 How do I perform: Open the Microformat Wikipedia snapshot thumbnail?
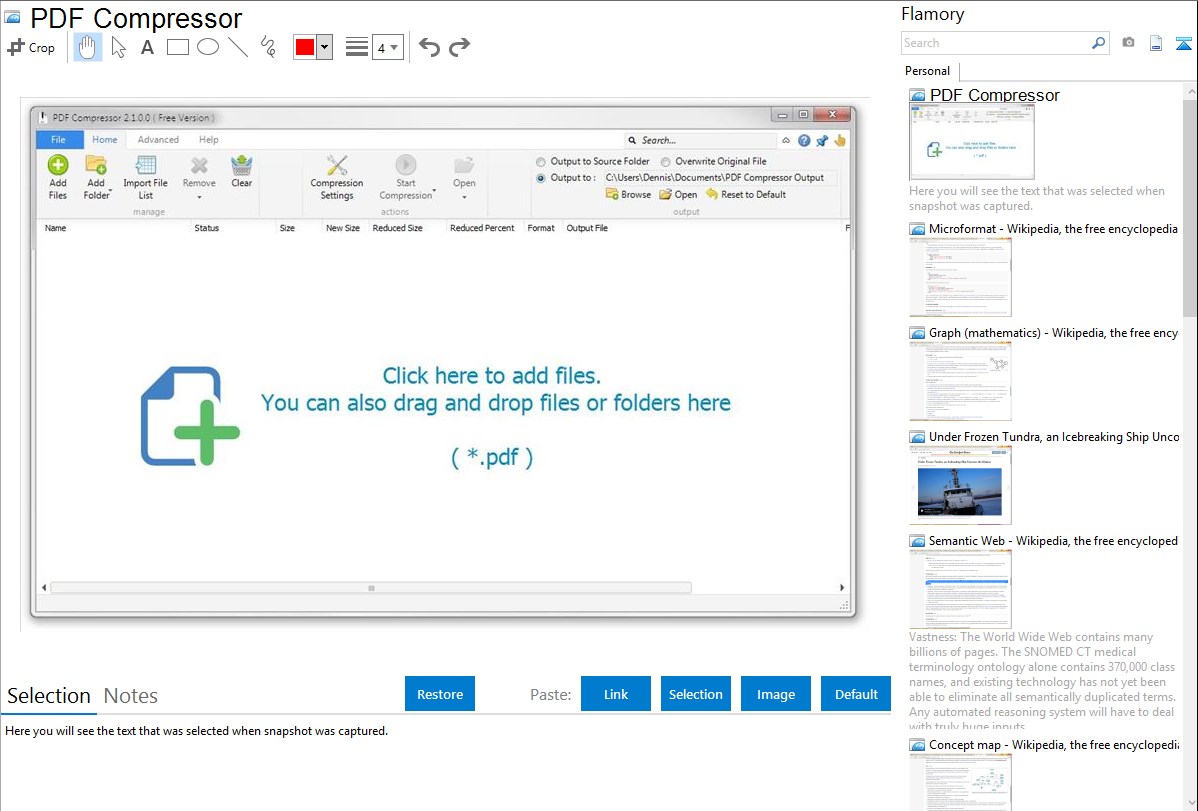tap(960, 277)
